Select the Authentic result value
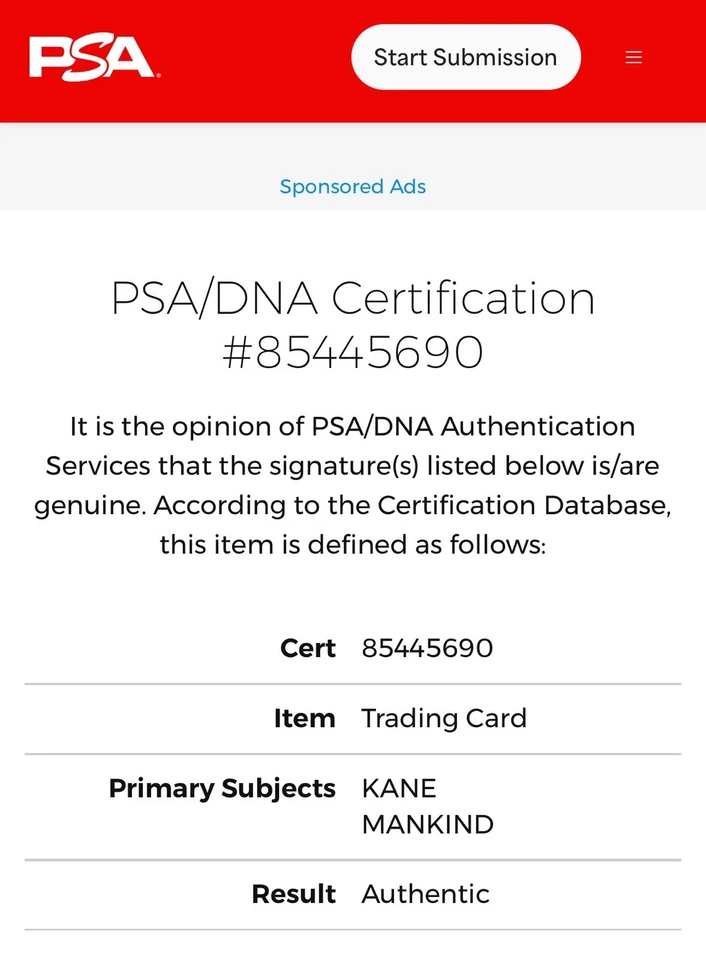Screen dimensions: 706x960 [x=425, y=894]
